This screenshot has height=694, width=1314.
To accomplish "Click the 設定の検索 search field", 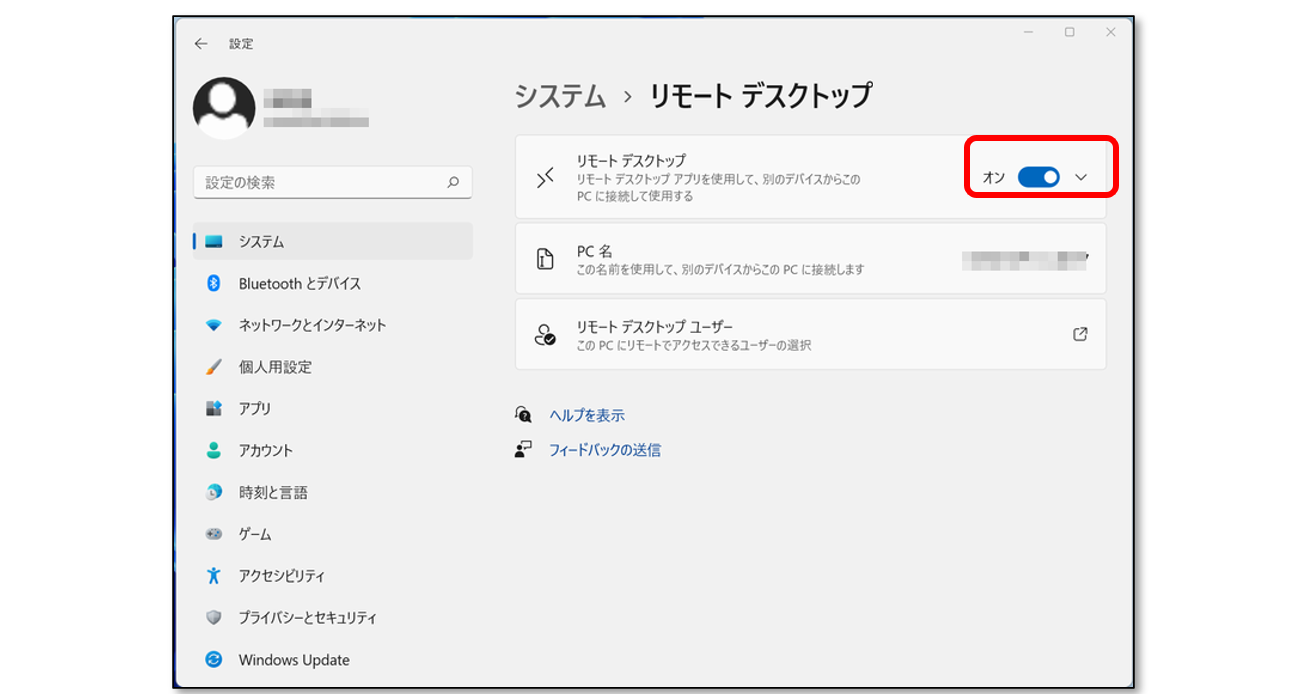I will tap(333, 182).
